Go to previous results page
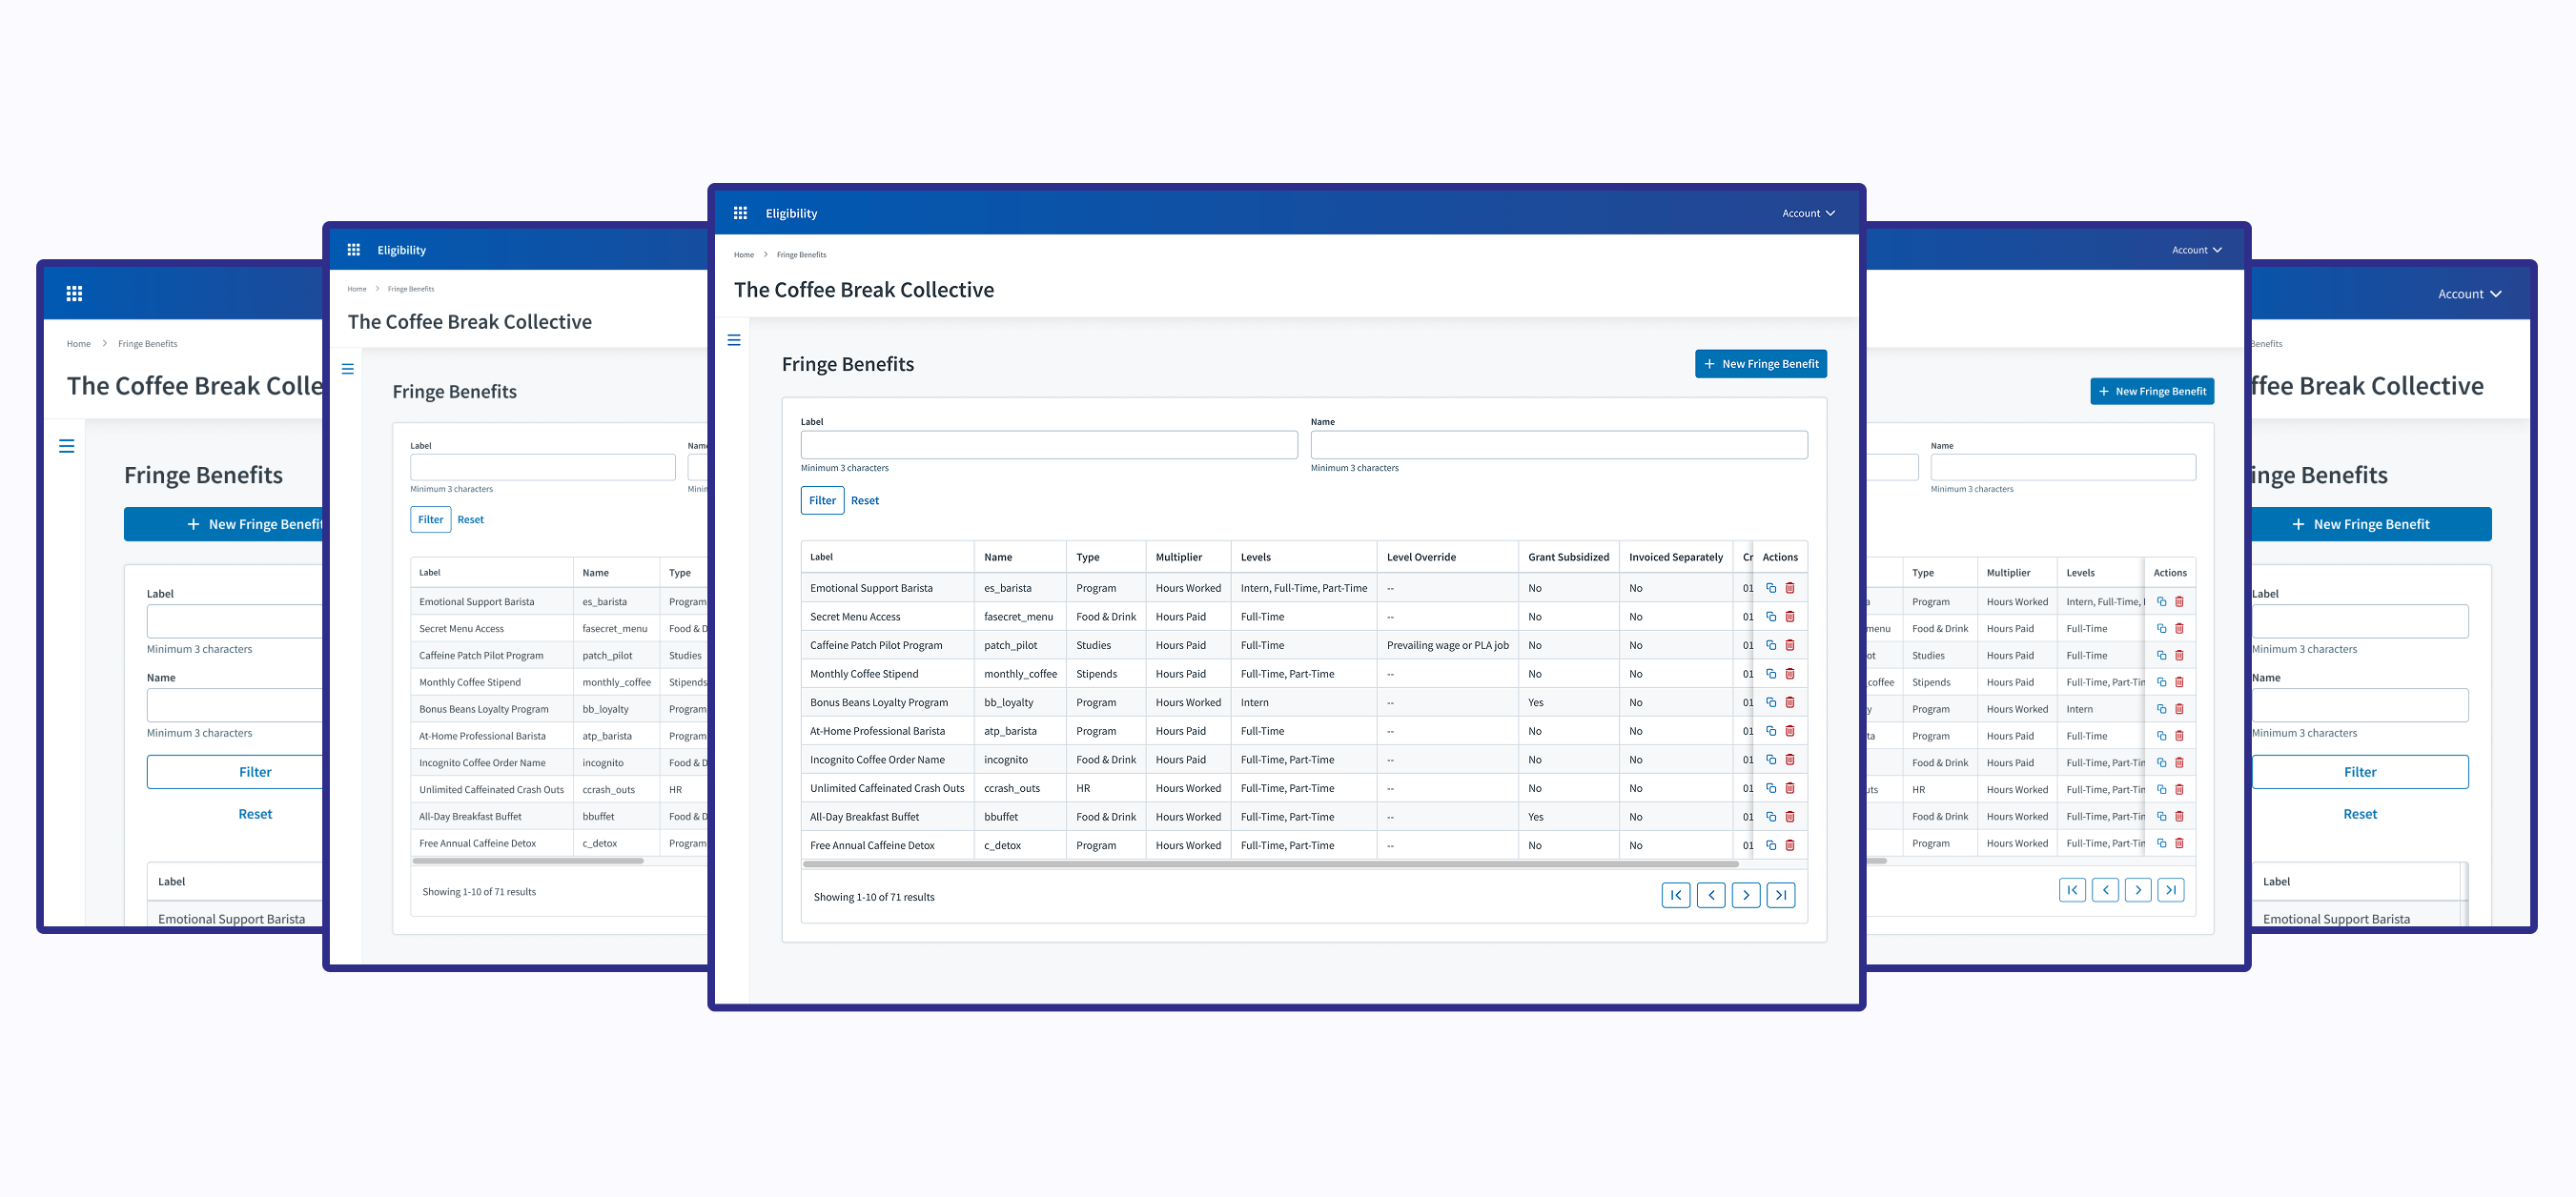Image resolution: width=2576 pixels, height=1197 pixels. click(1710, 895)
